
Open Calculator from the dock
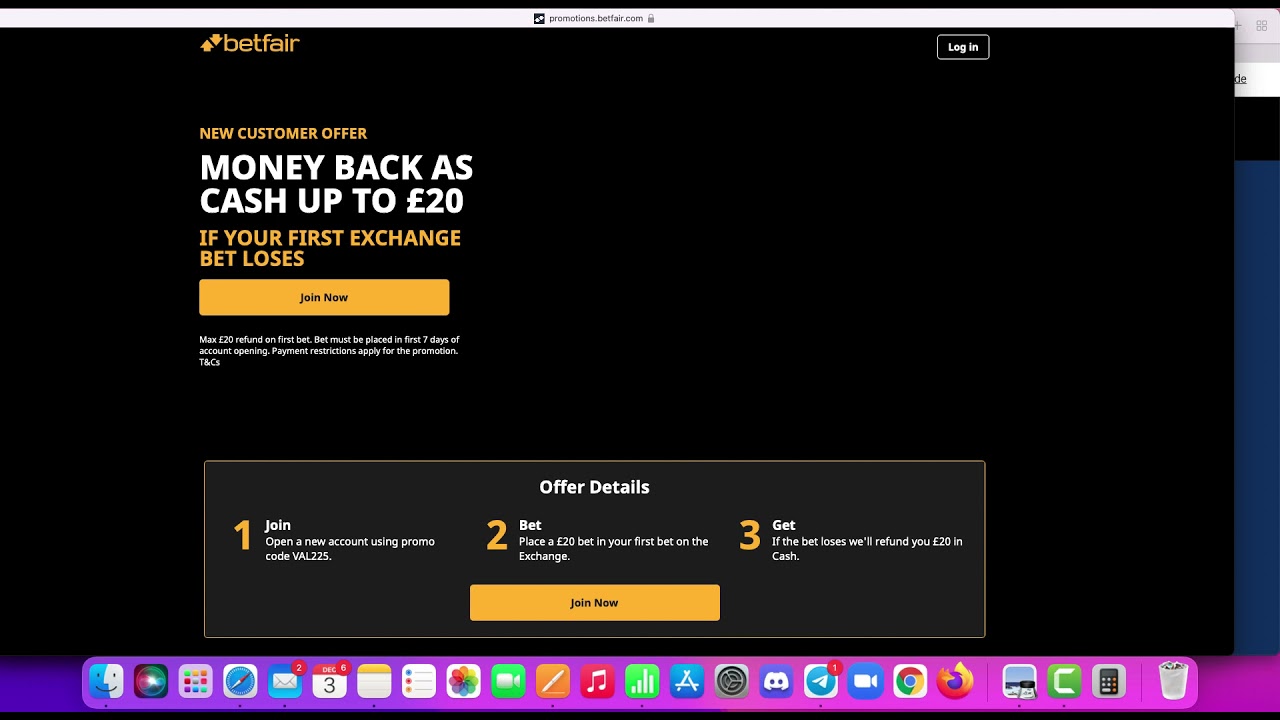point(1108,682)
